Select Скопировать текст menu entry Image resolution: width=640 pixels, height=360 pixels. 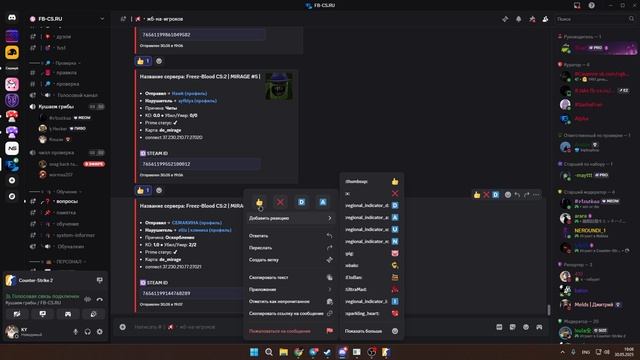pyautogui.click(x=290, y=277)
